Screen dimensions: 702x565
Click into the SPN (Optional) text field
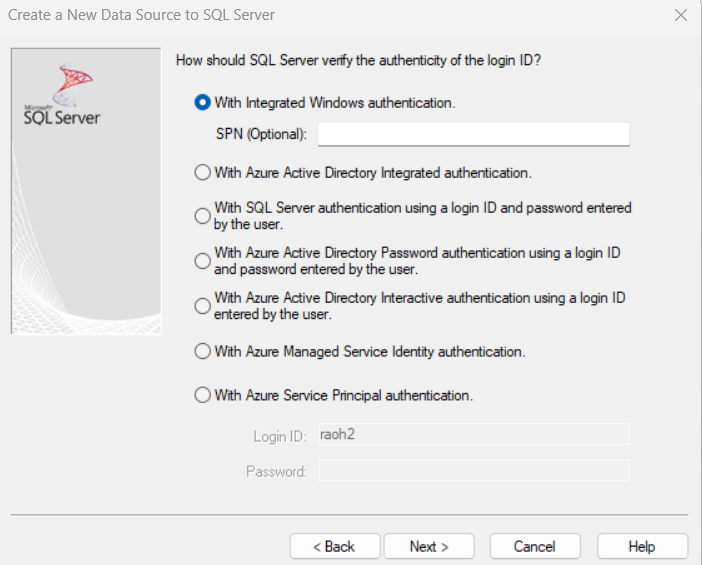point(473,134)
